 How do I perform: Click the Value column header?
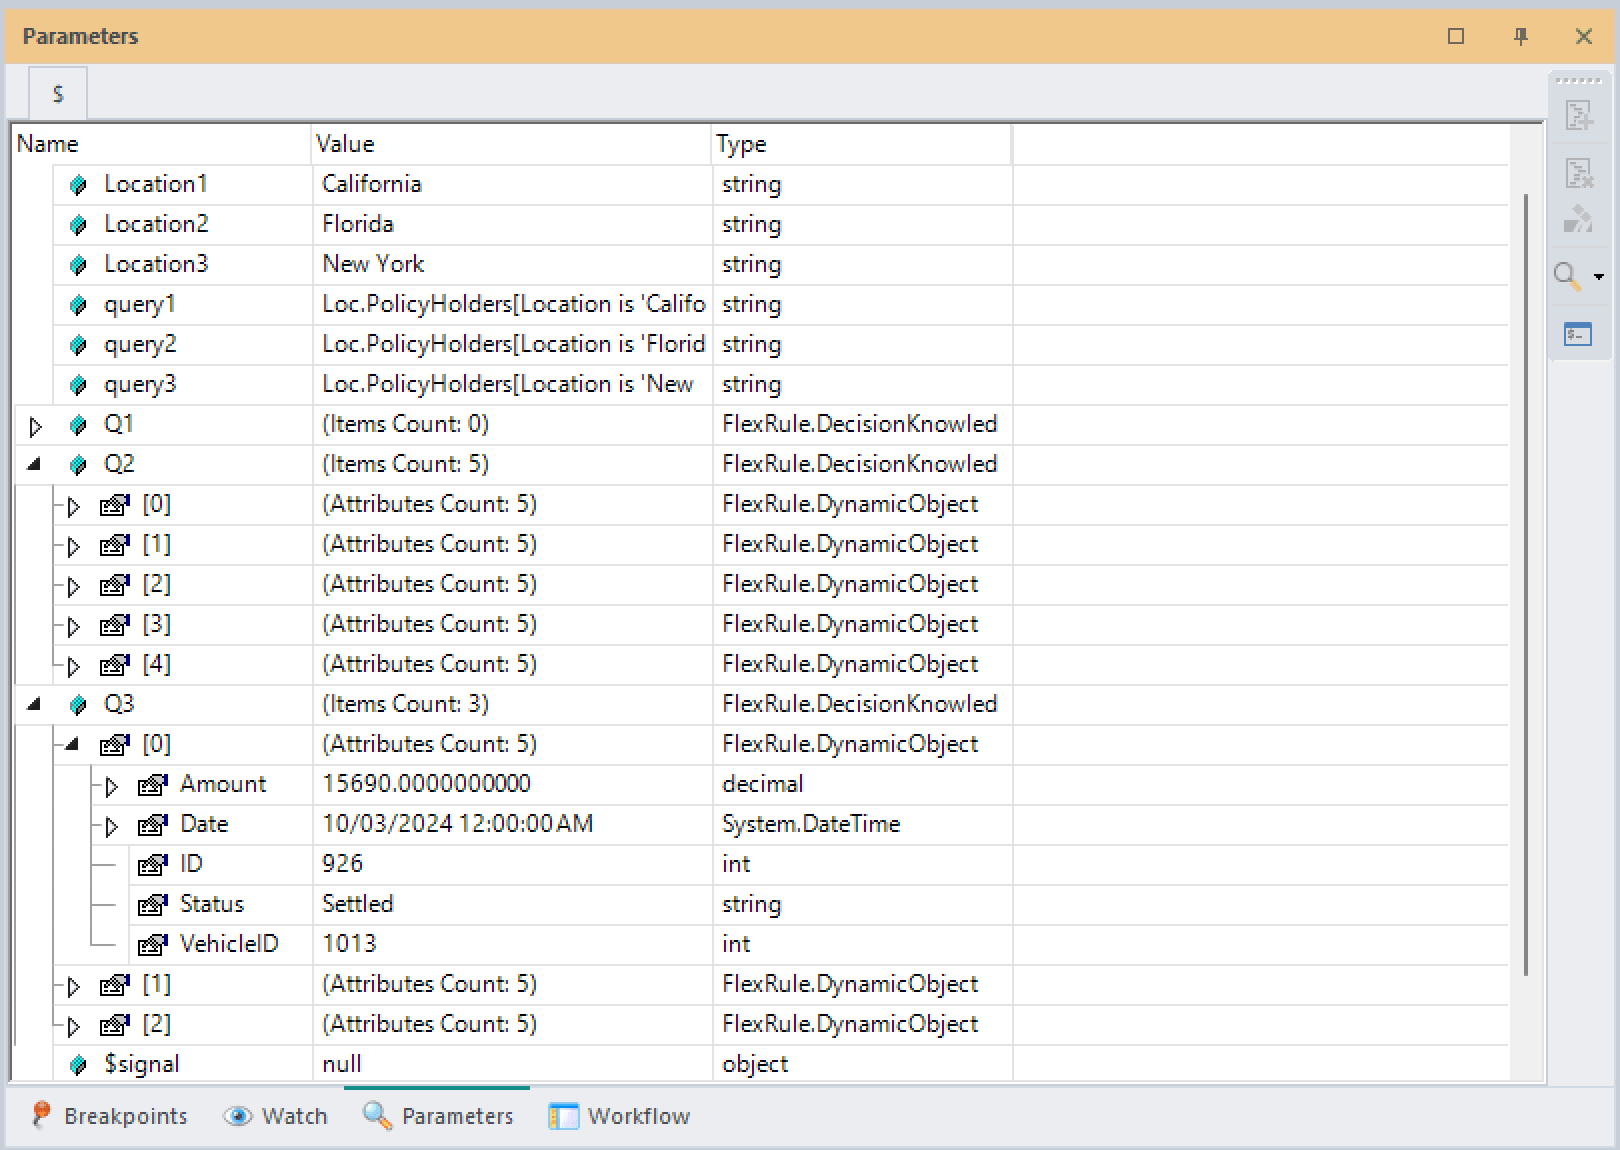coord(511,144)
